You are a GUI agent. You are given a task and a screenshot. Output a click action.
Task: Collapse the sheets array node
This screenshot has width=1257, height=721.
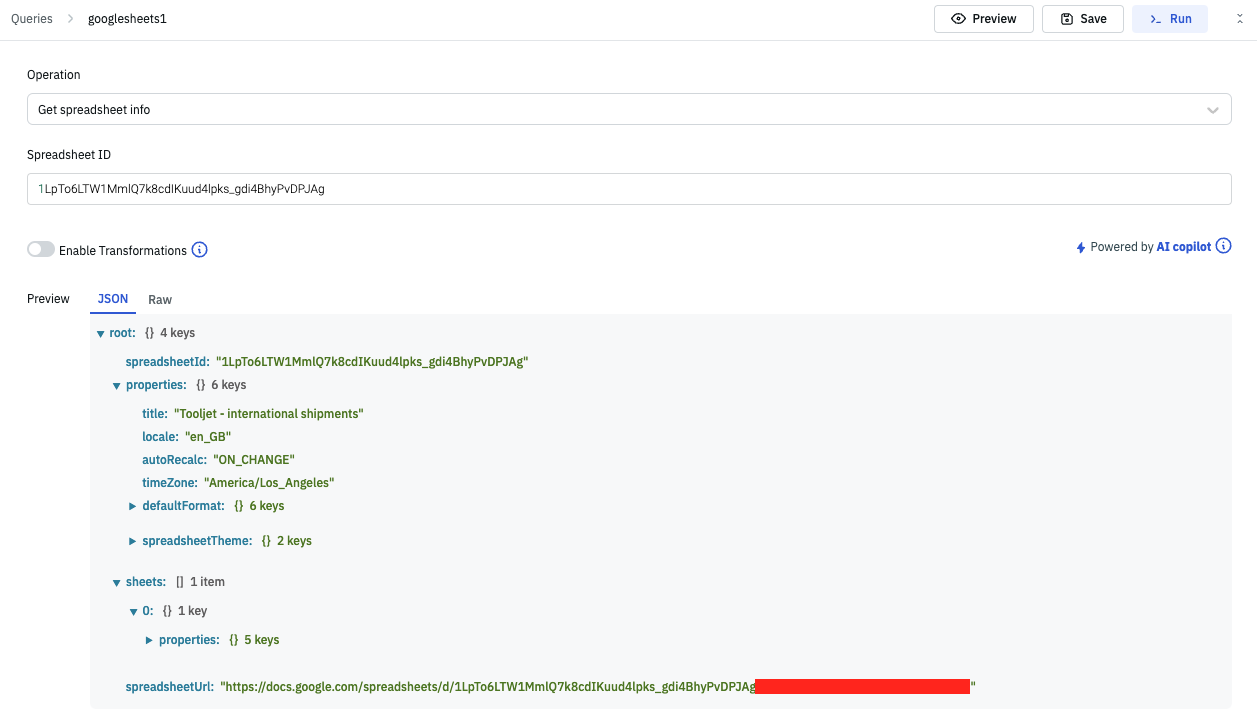[117, 582]
